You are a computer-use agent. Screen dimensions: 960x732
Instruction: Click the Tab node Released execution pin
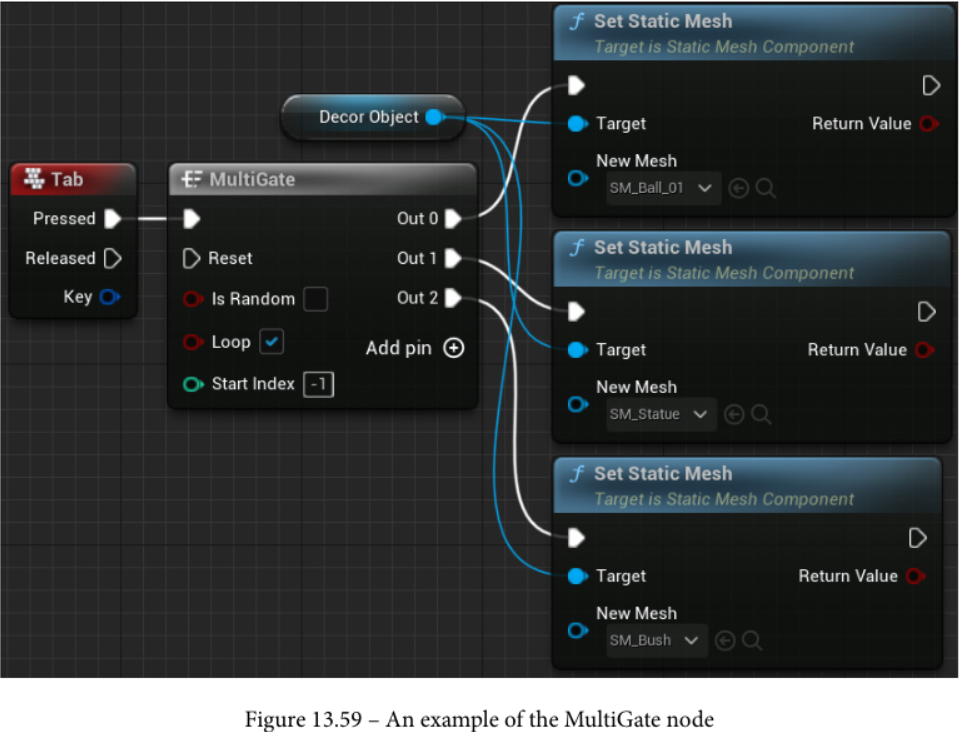(x=113, y=258)
